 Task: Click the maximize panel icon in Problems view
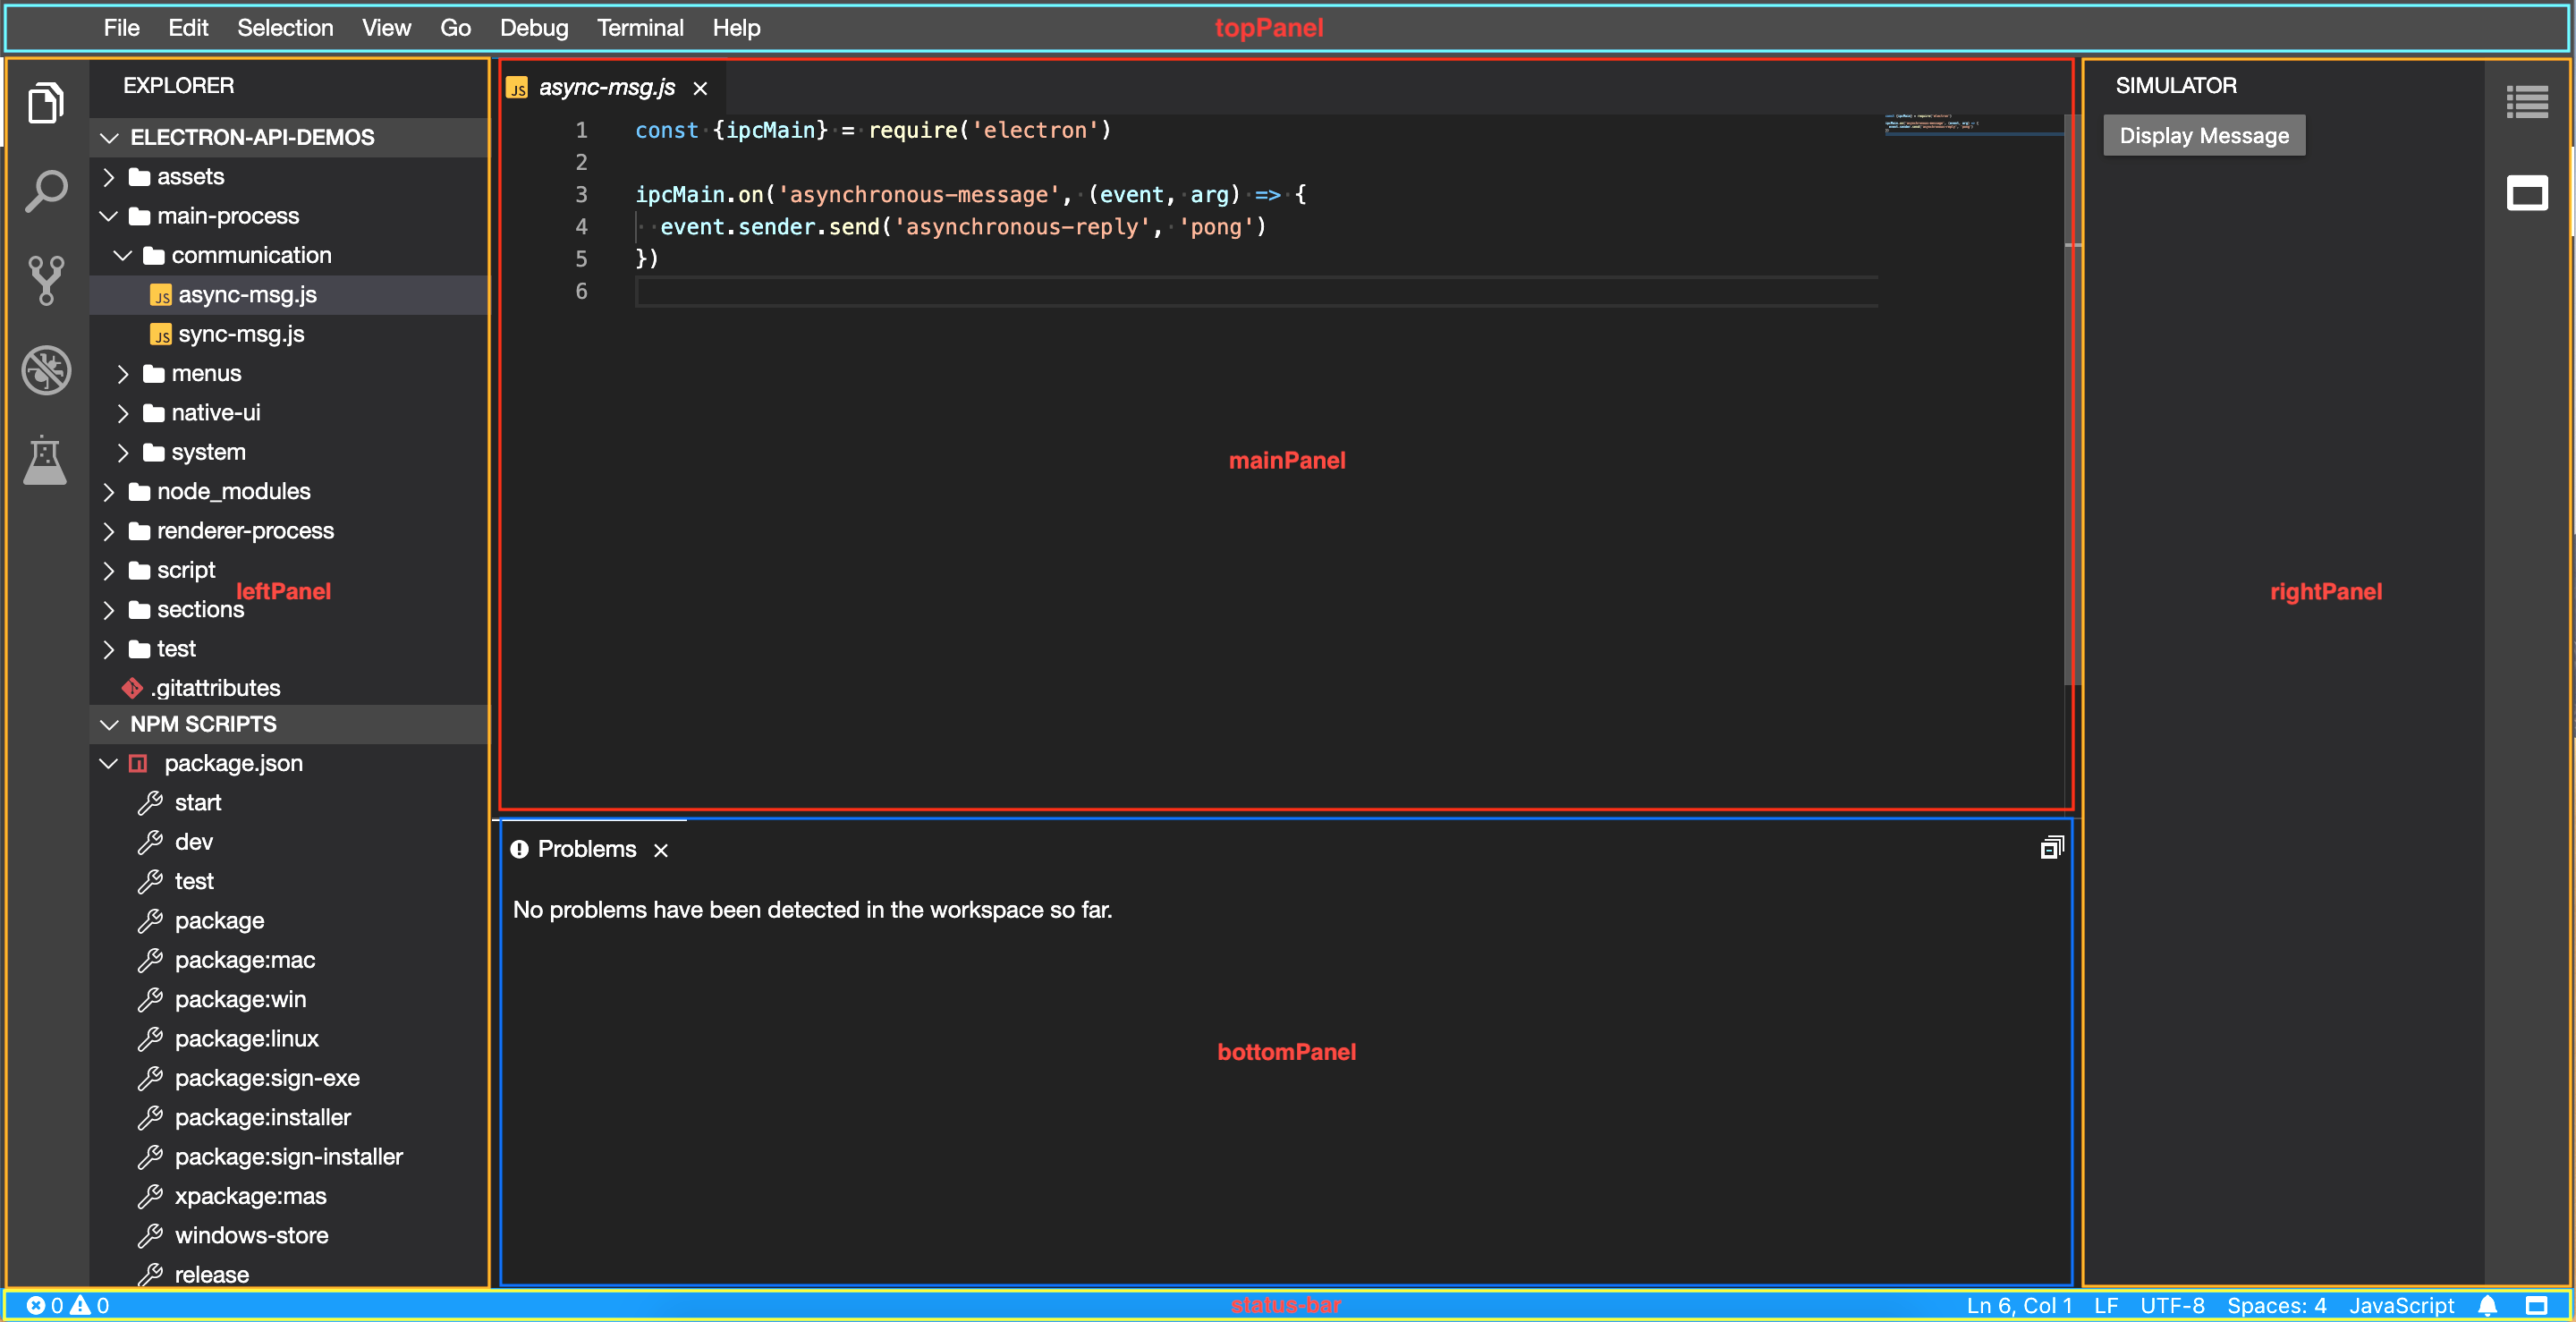(2051, 848)
